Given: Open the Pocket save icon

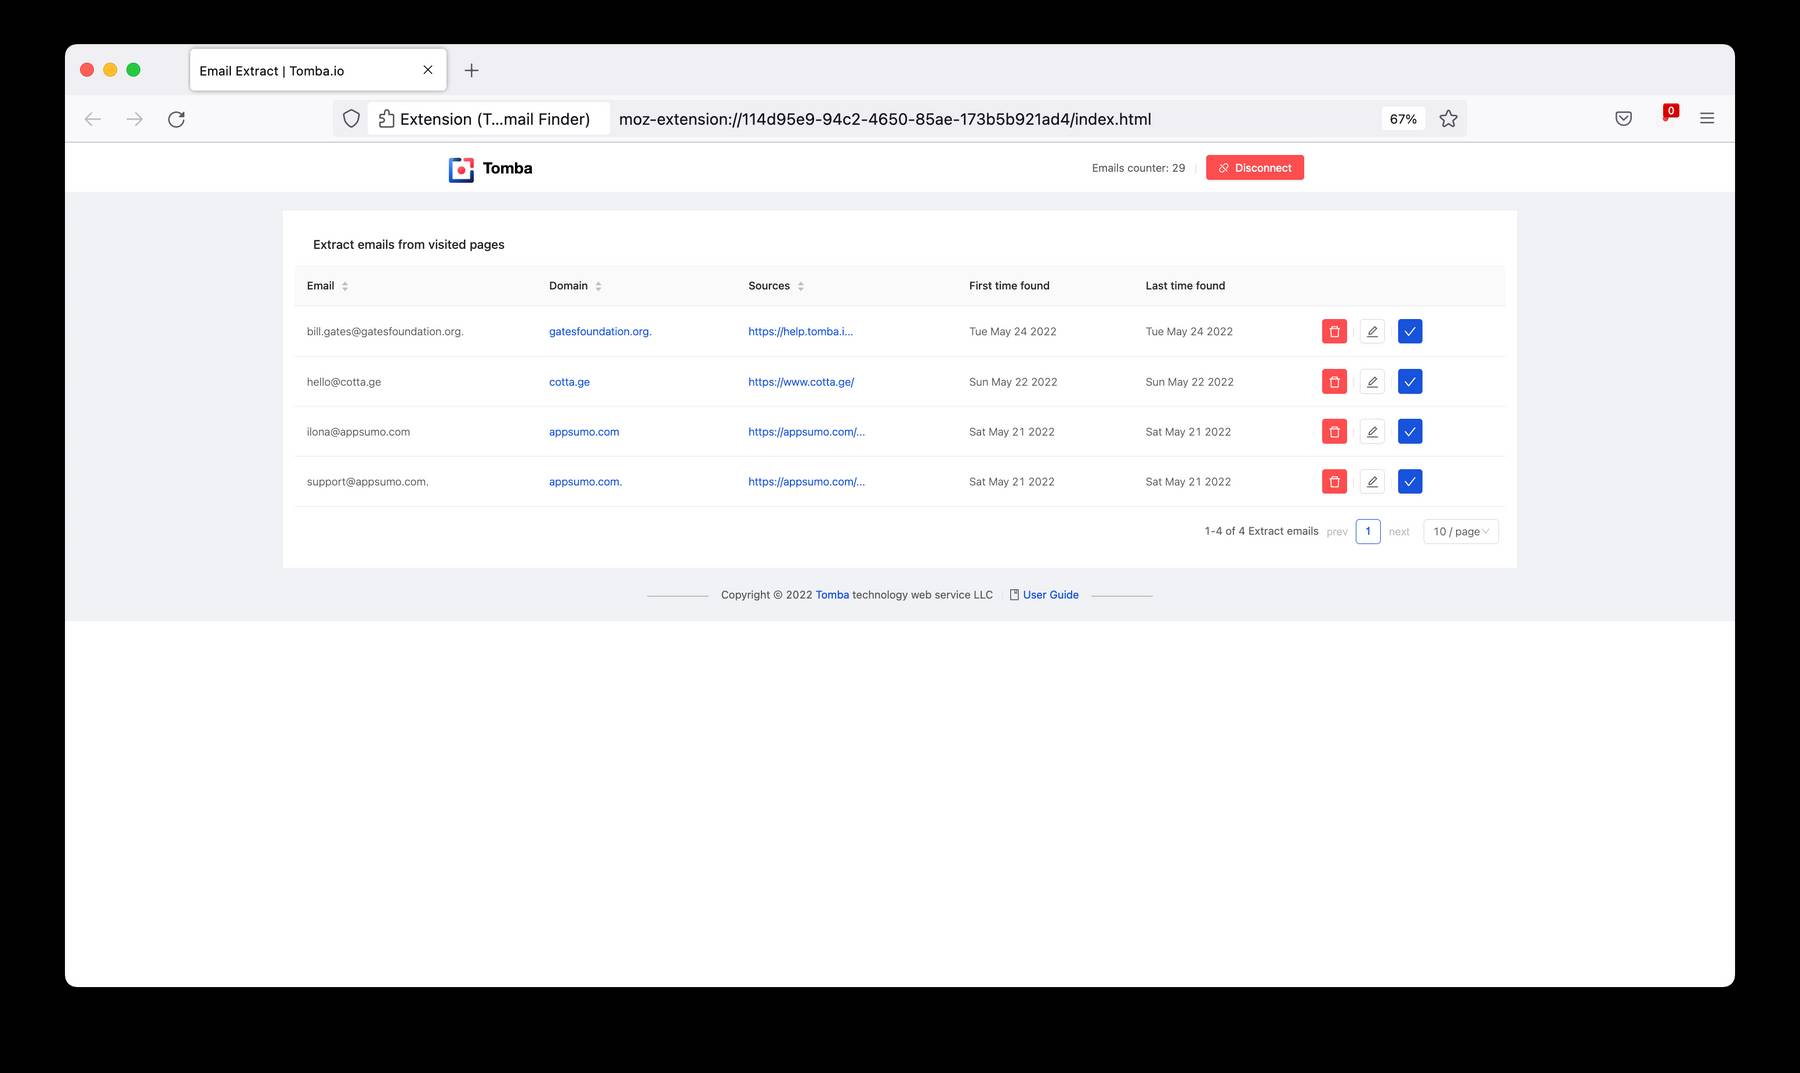Looking at the screenshot, I should [1623, 119].
